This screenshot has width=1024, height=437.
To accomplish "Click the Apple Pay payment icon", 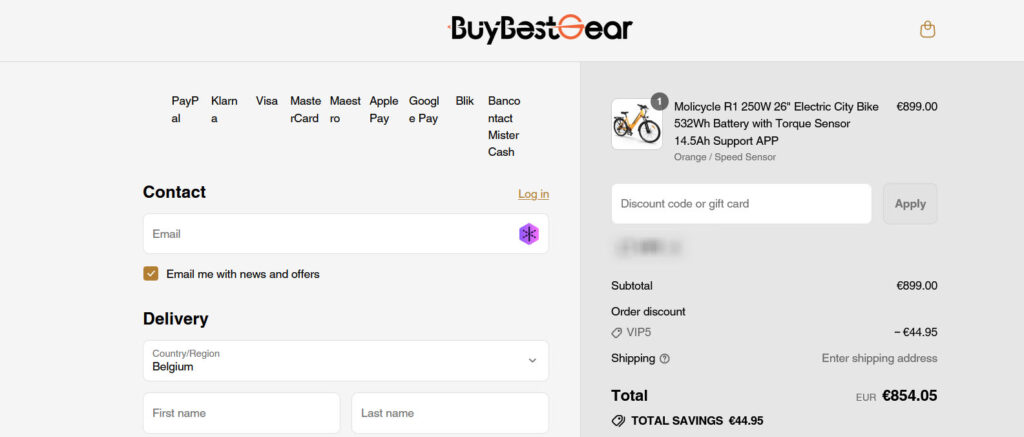I will 383,109.
